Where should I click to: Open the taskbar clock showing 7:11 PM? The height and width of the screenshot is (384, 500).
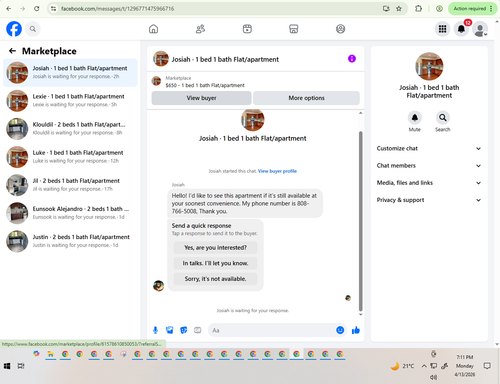(x=464, y=366)
